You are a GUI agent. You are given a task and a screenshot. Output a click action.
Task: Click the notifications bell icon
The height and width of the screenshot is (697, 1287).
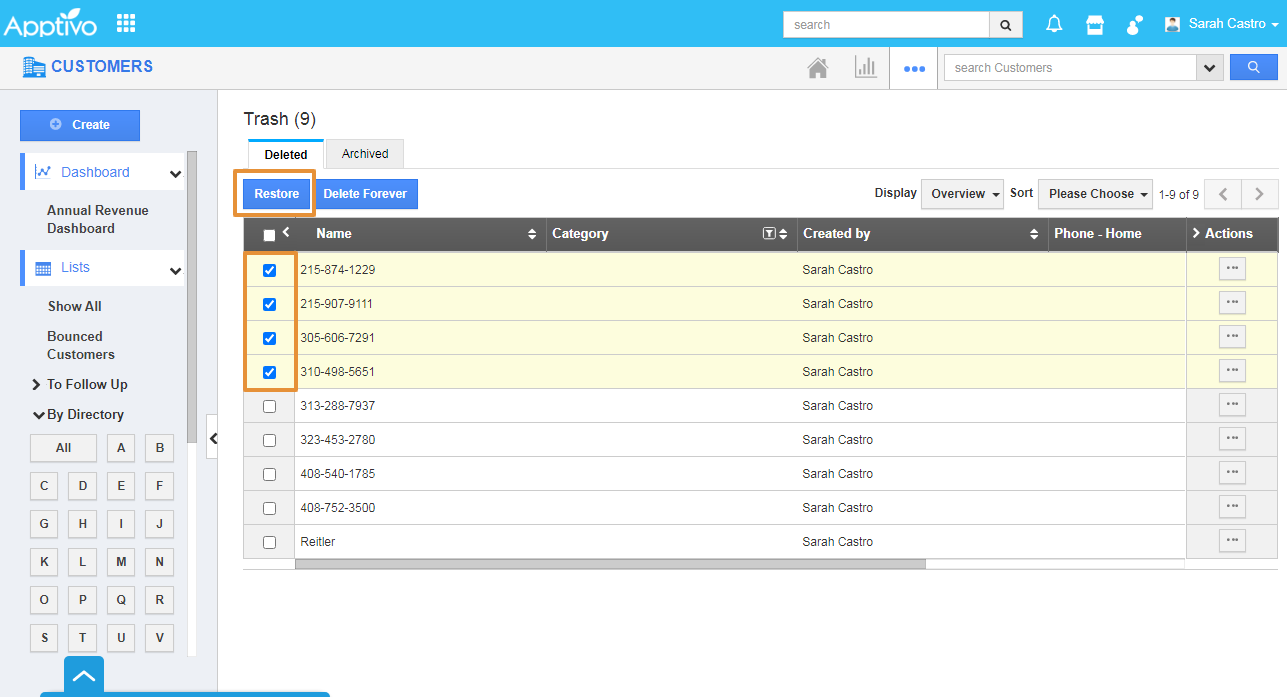(1054, 24)
